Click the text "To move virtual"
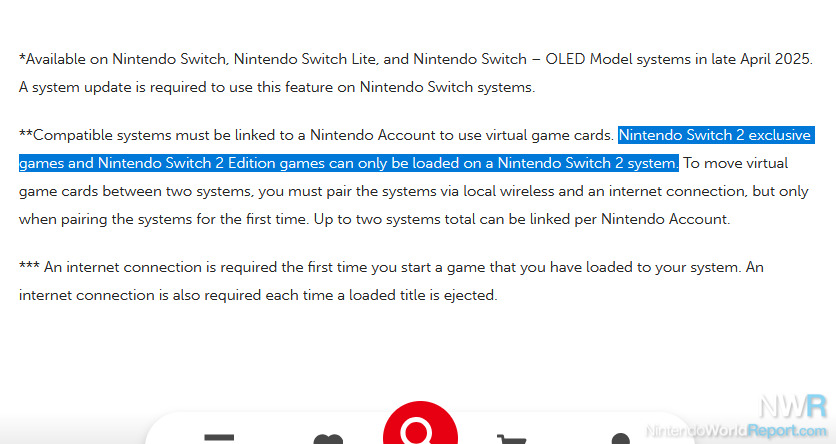836x444 pixels. coord(736,163)
